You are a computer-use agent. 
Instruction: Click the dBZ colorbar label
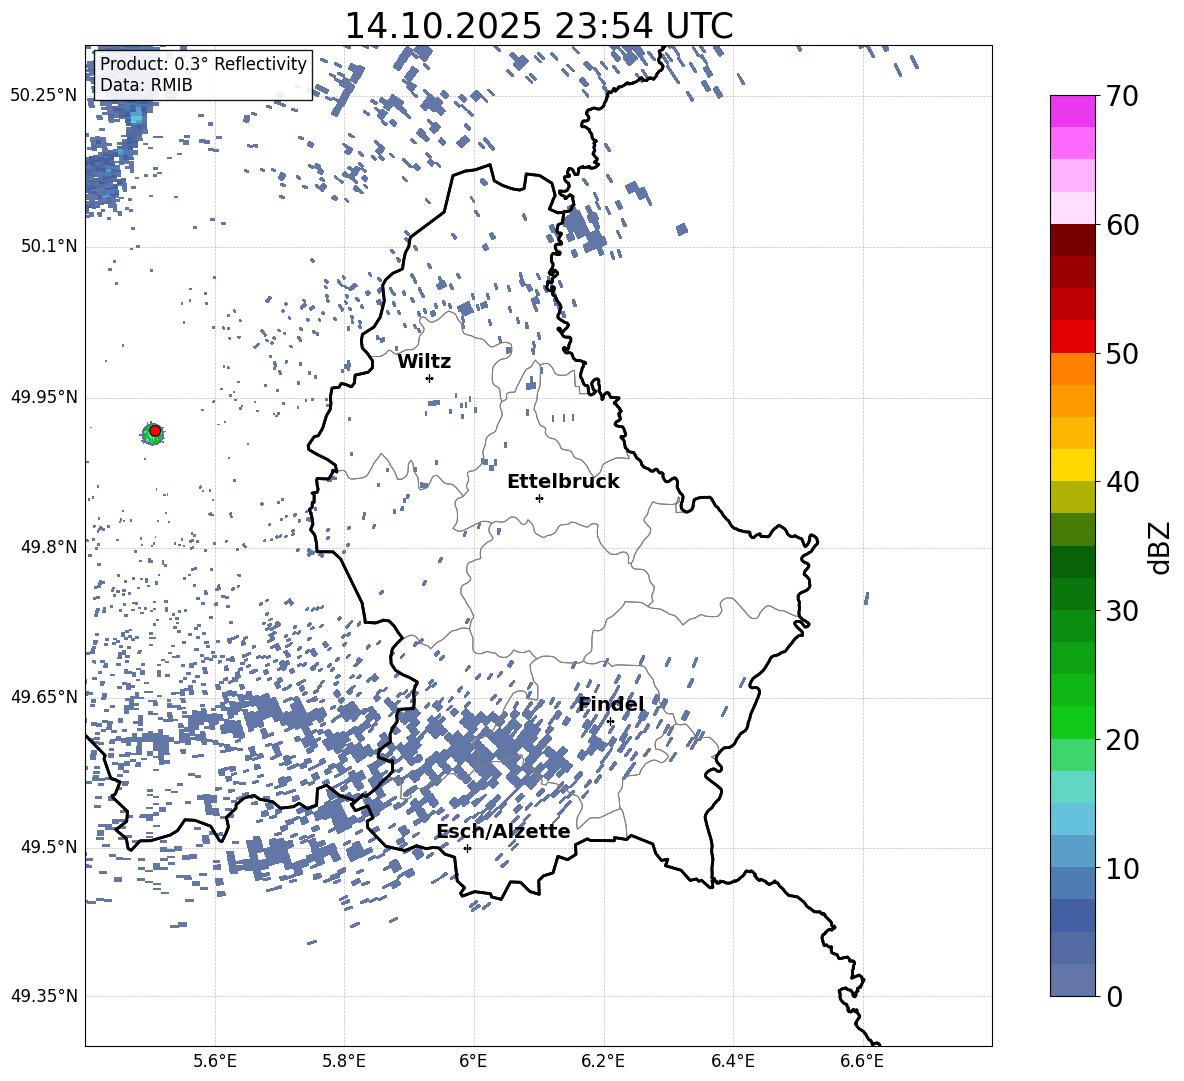coord(1160,547)
